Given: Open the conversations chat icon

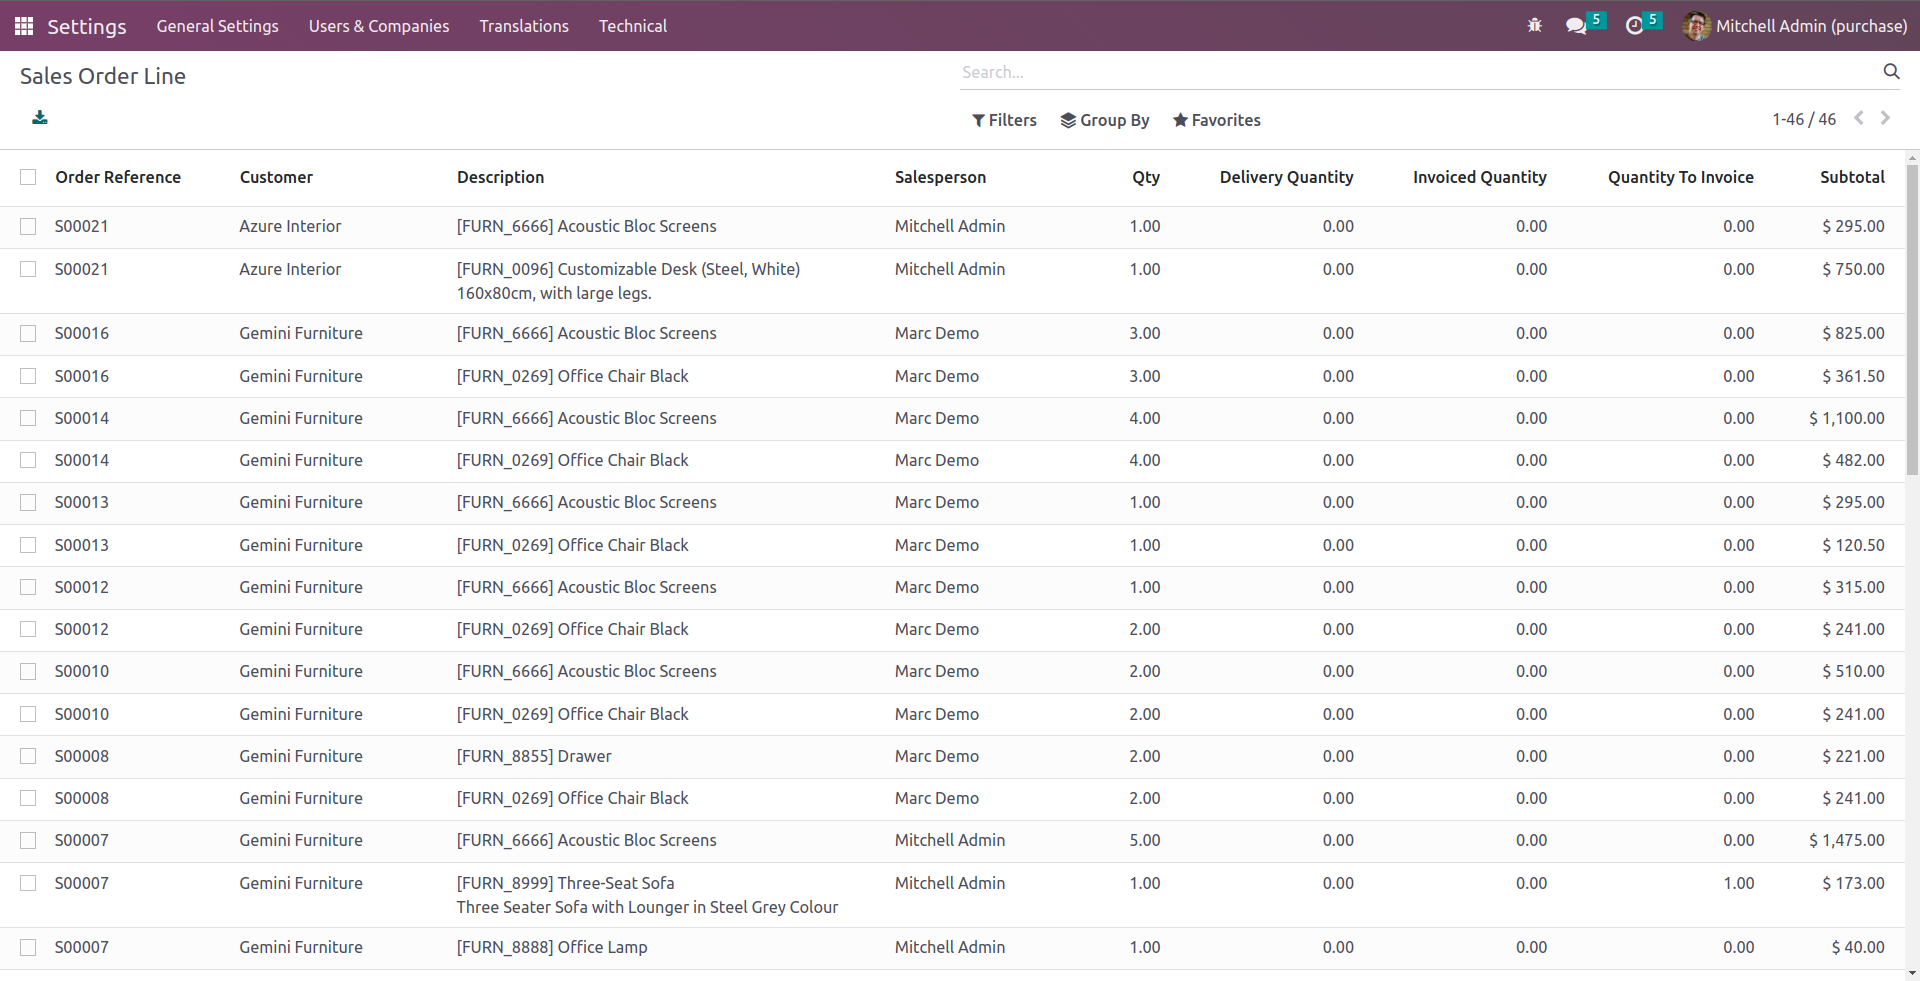Looking at the screenshot, I should click(x=1577, y=26).
